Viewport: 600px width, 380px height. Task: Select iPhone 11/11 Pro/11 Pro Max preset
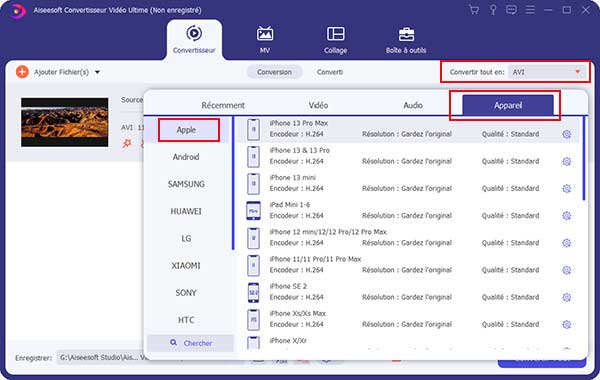point(408,265)
